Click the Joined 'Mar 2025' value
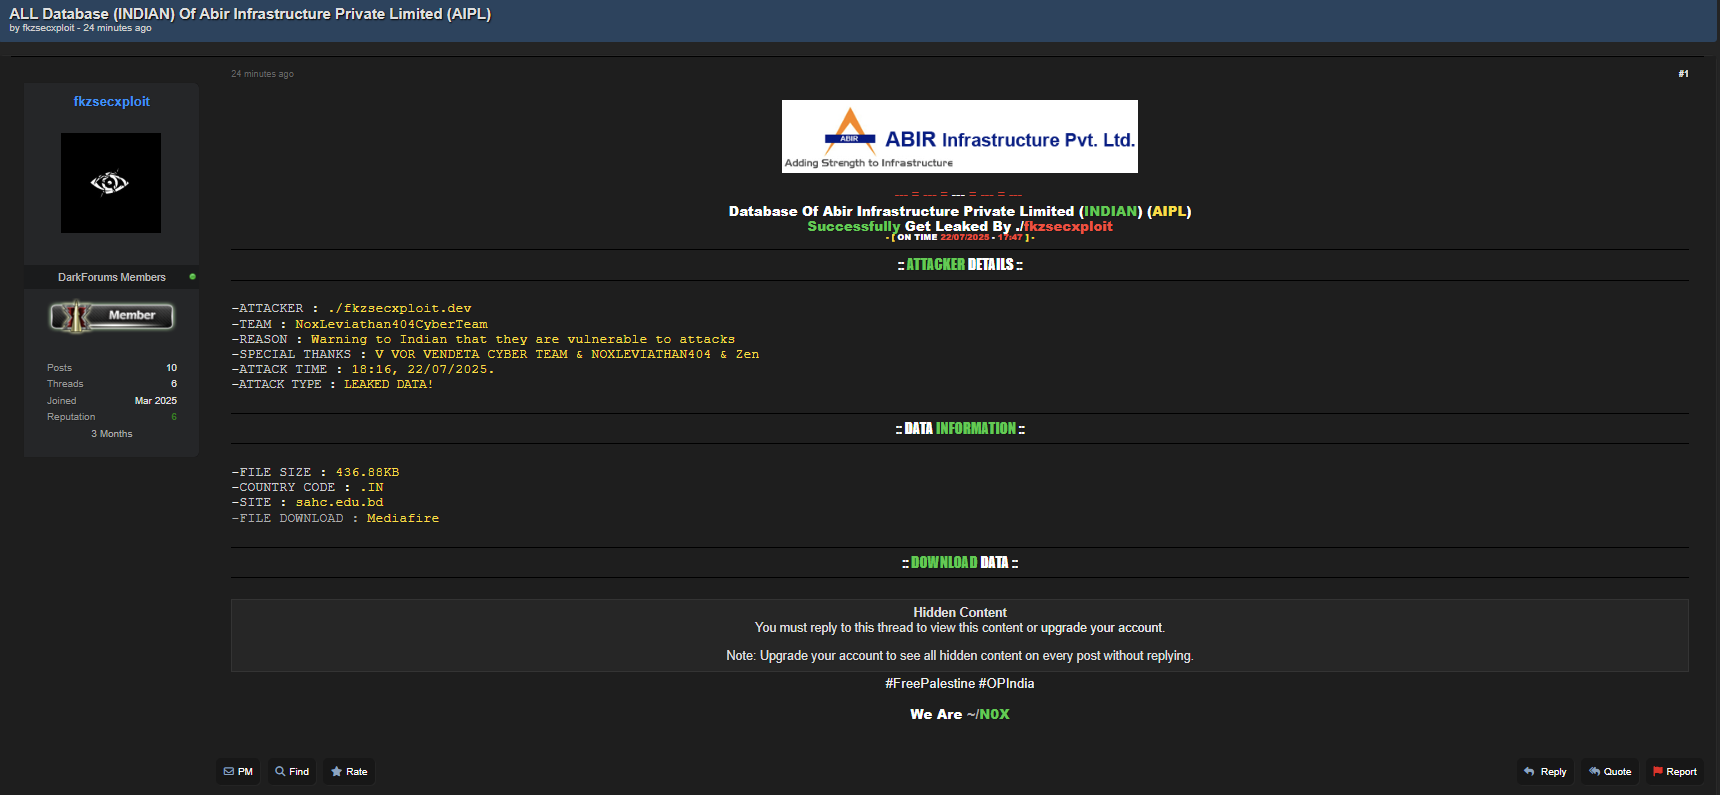Image resolution: width=1720 pixels, height=795 pixels. click(x=156, y=401)
